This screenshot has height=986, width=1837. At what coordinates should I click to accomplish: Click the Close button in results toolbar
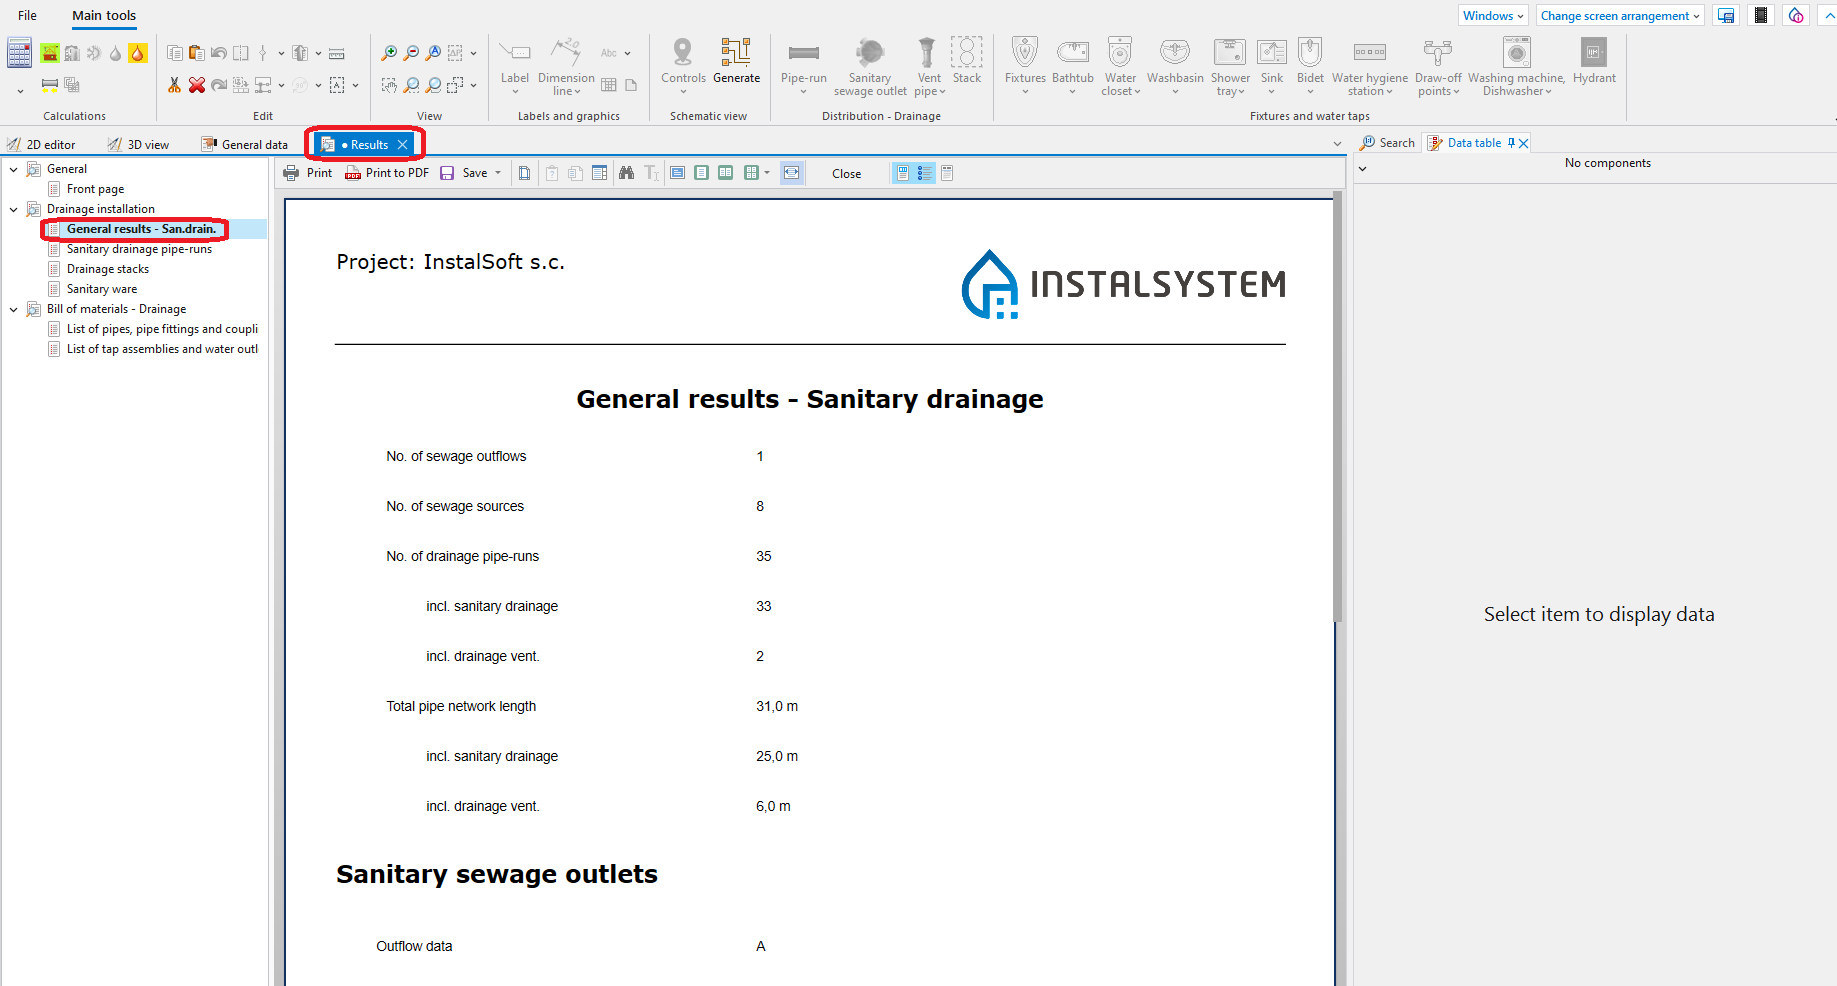coord(846,173)
